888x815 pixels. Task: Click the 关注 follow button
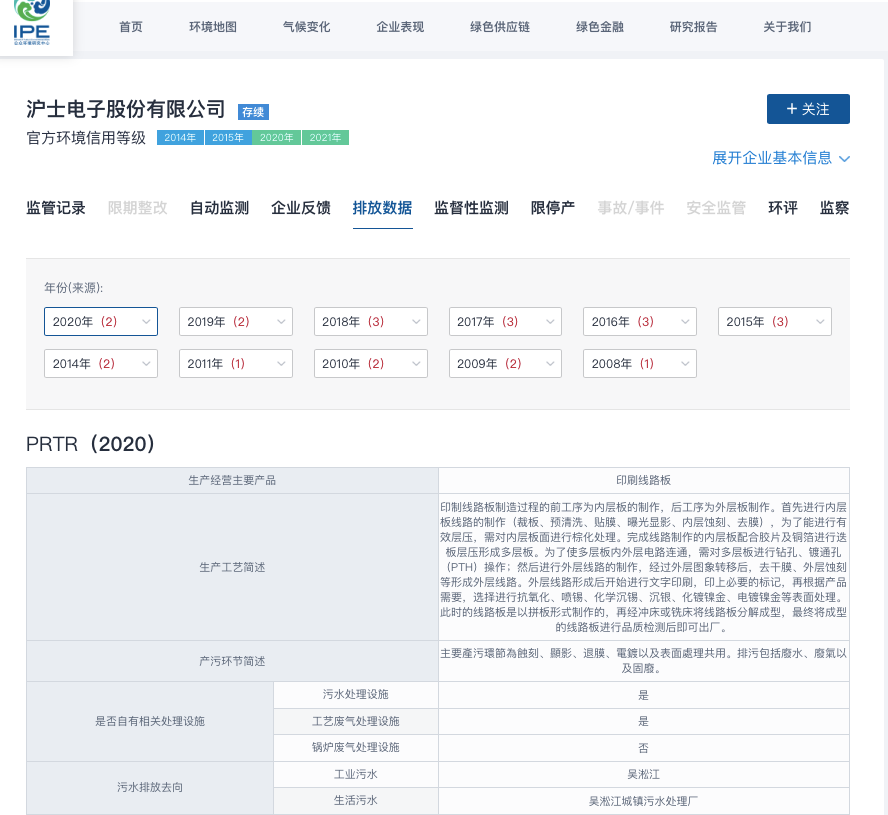point(808,109)
